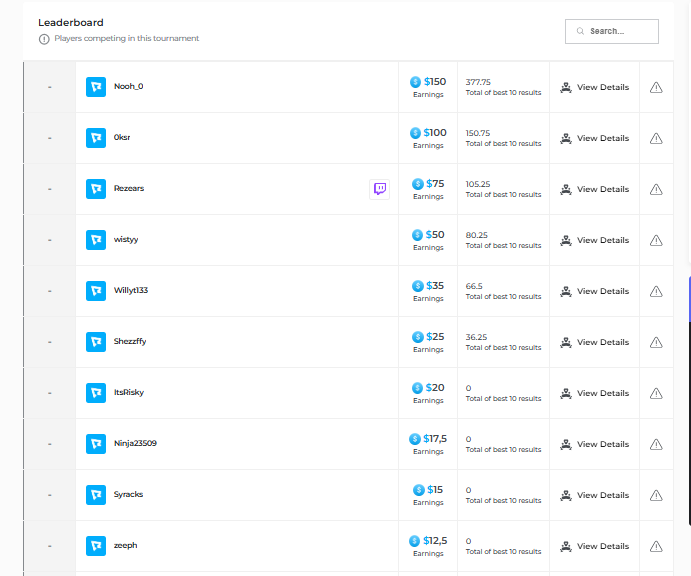Report Willyt133 using the warning icon

point(656,291)
